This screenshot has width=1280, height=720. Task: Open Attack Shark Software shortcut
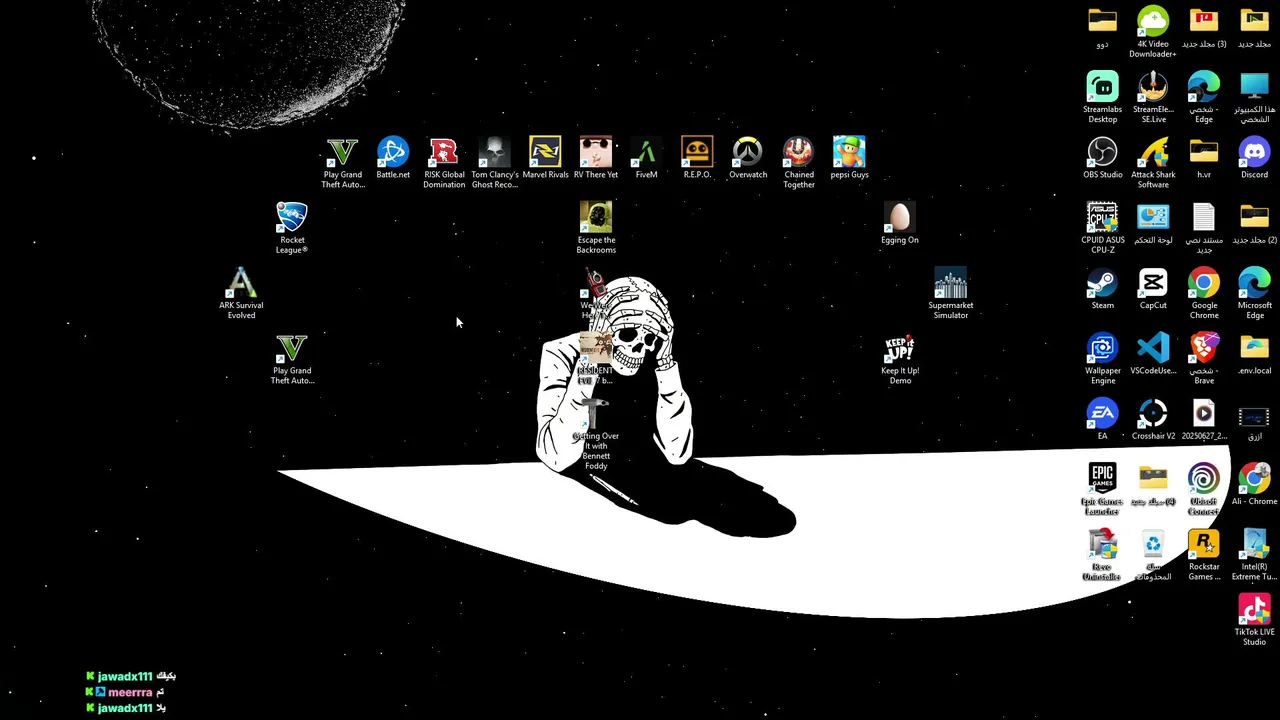coord(1153,162)
